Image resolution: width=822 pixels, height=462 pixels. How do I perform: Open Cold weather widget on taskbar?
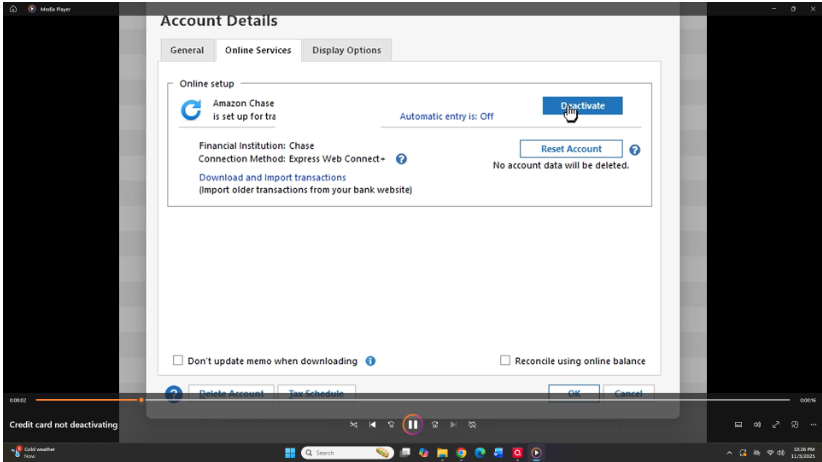(x=34, y=452)
